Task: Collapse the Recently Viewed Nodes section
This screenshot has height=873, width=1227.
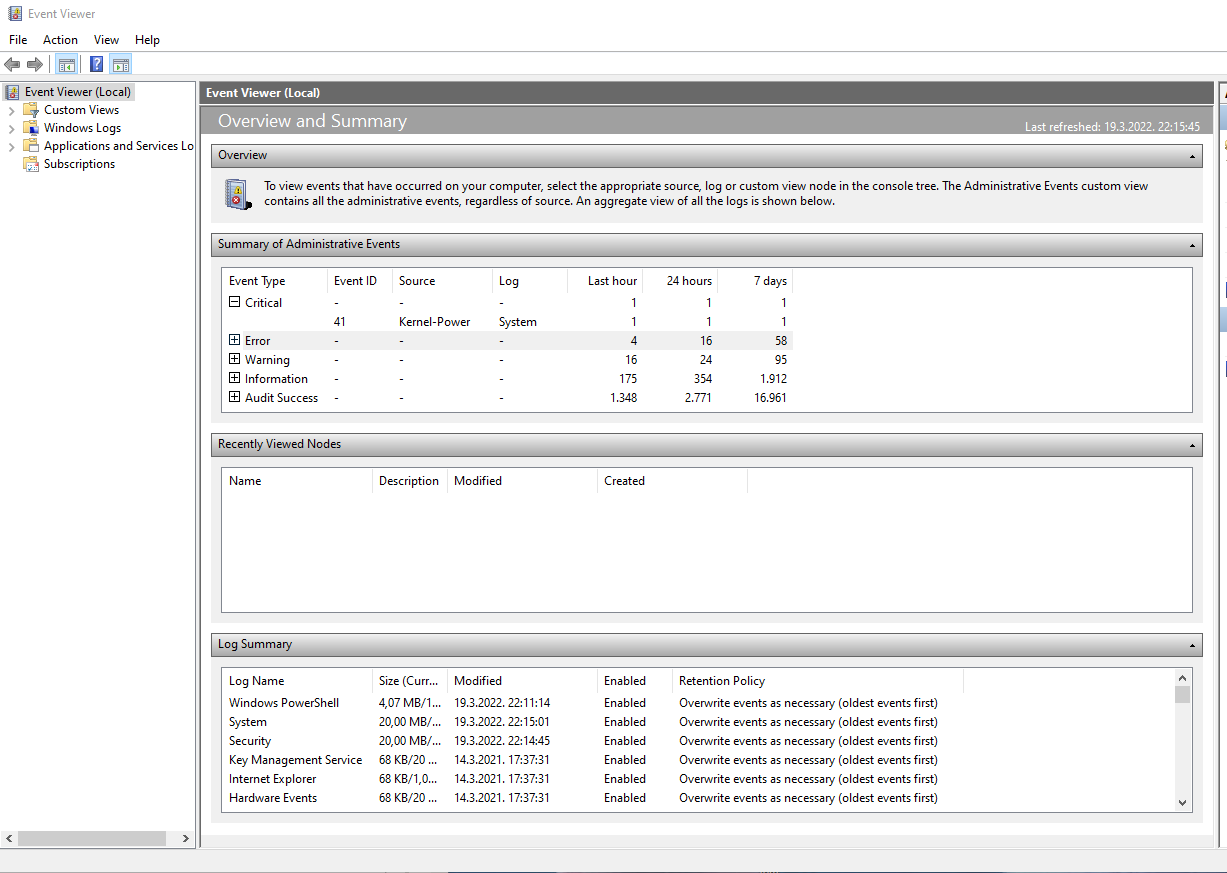Action: [1192, 445]
